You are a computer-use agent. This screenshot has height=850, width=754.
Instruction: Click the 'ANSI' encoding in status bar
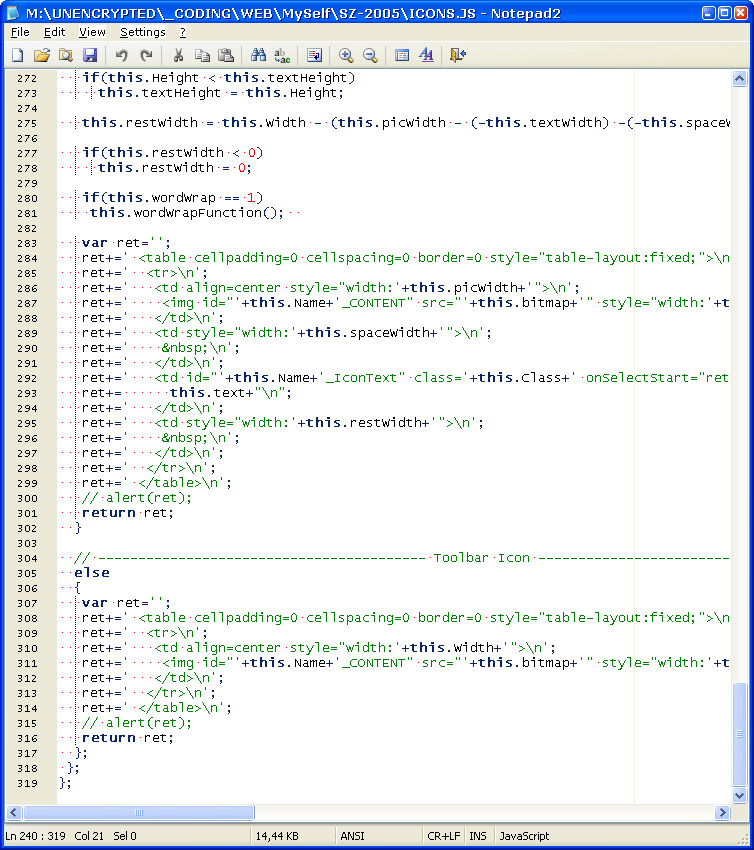click(352, 836)
